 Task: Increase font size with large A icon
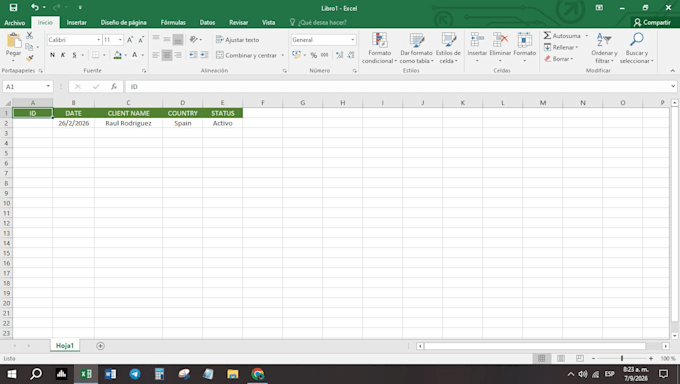pos(130,40)
